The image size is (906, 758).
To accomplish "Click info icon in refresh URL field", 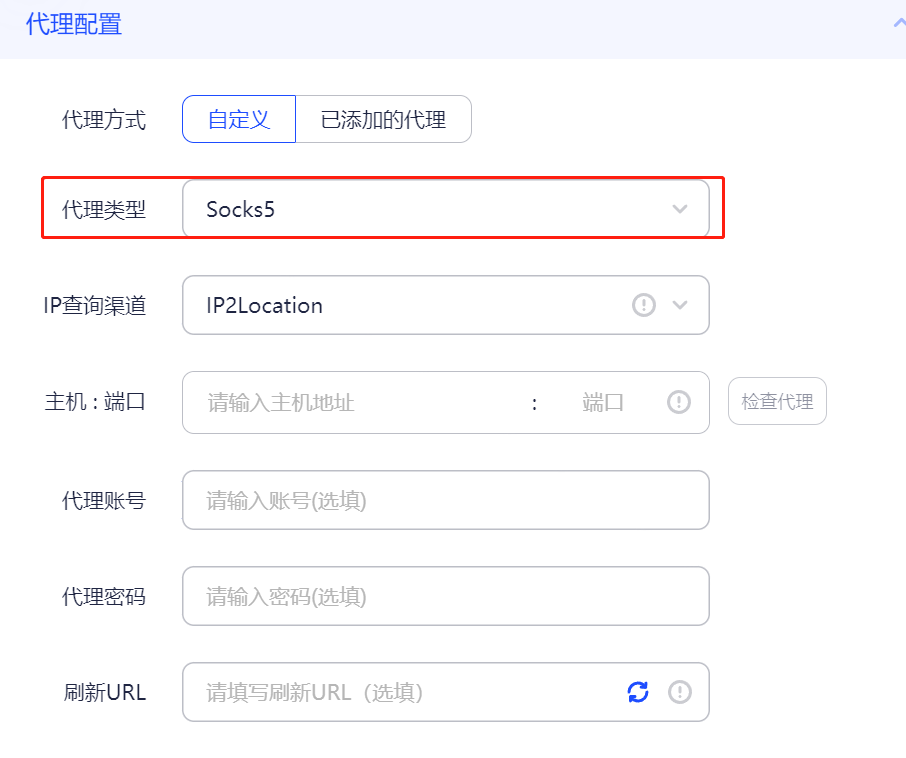I will click(x=680, y=692).
